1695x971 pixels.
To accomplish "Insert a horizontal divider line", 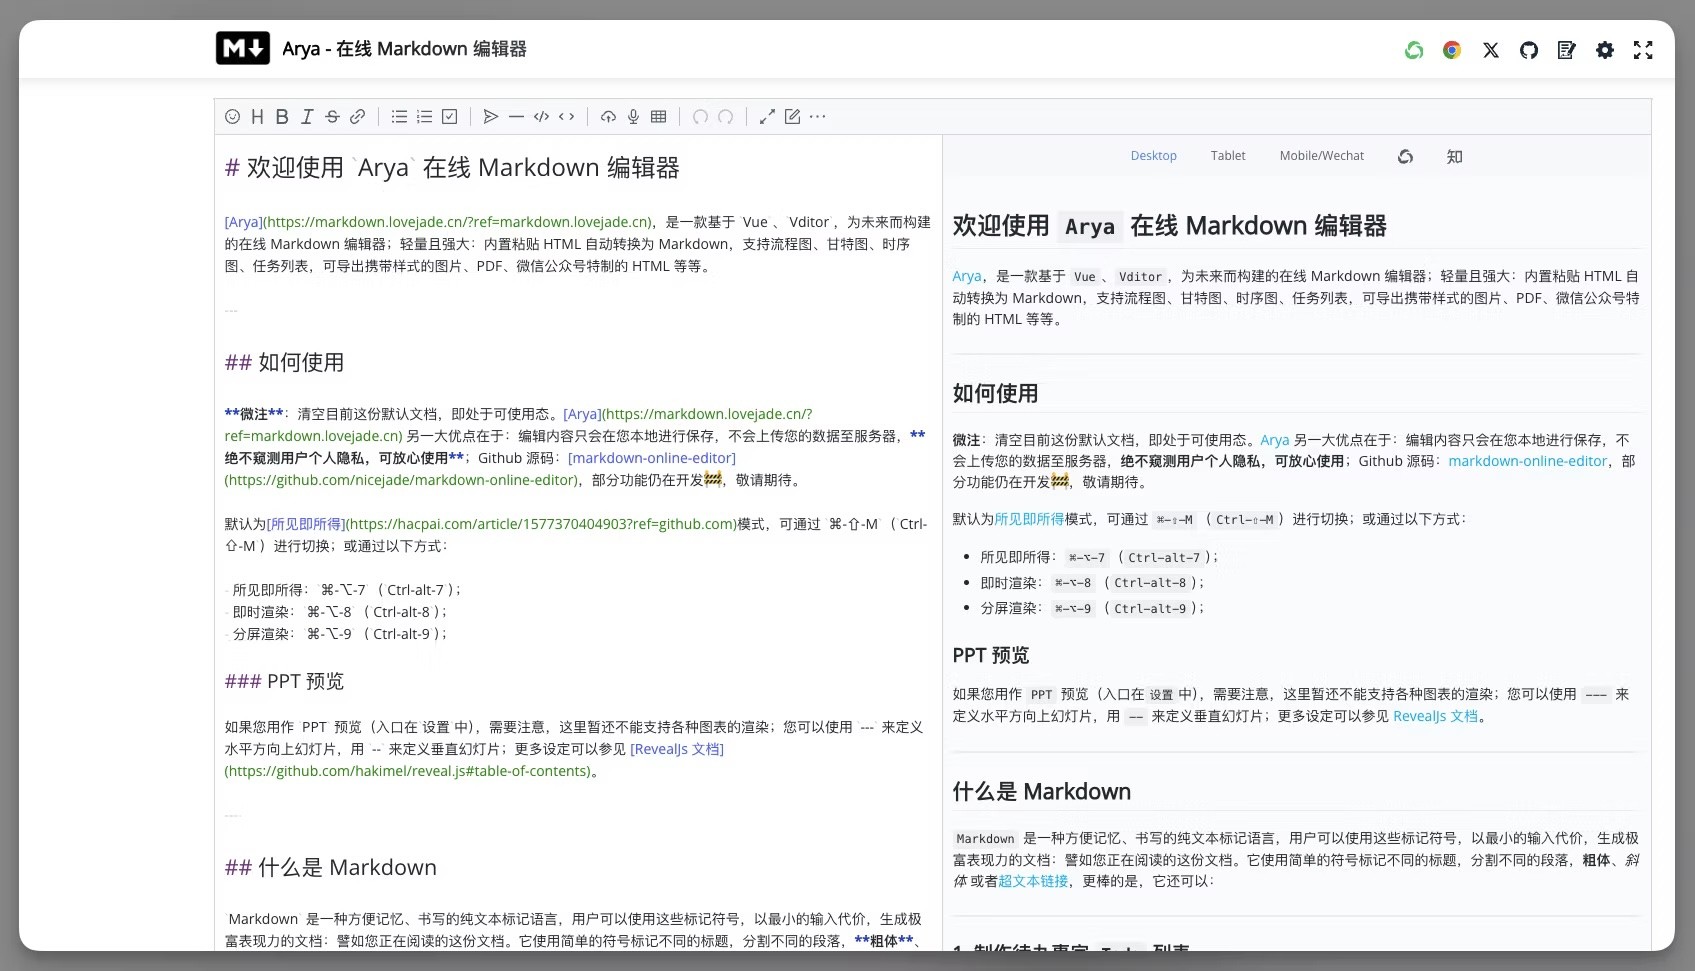I will pos(516,117).
